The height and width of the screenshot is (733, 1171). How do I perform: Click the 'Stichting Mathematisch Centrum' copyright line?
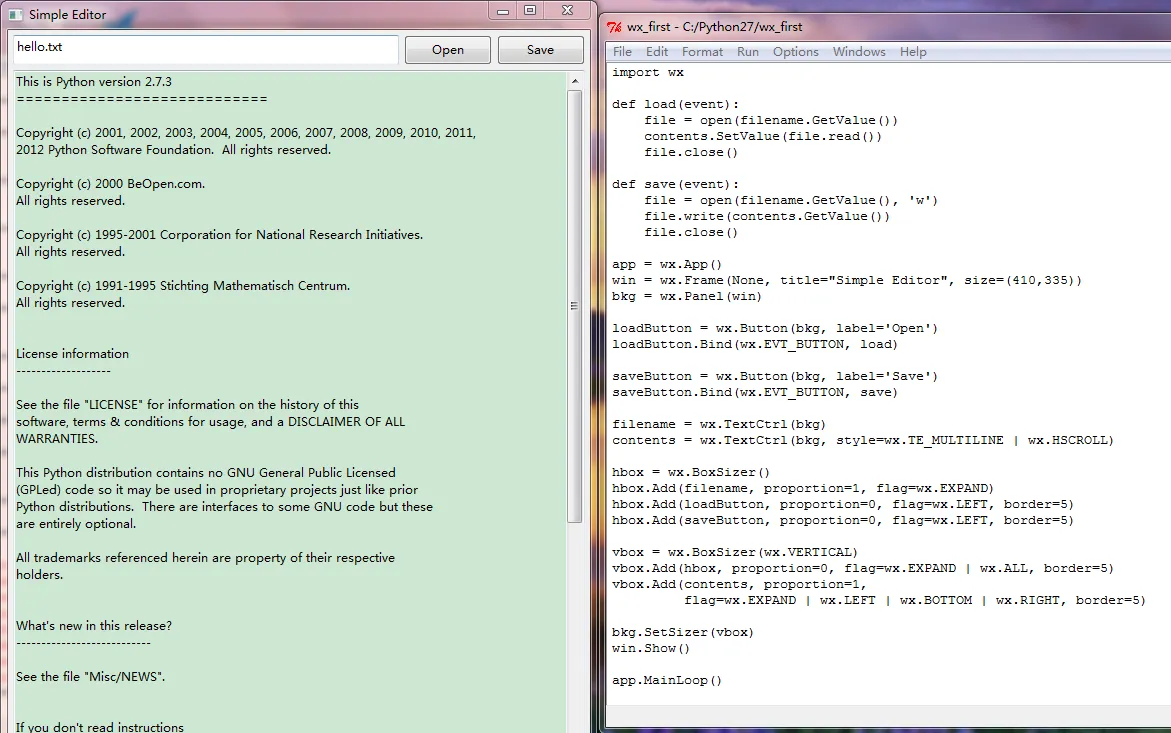(x=183, y=286)
